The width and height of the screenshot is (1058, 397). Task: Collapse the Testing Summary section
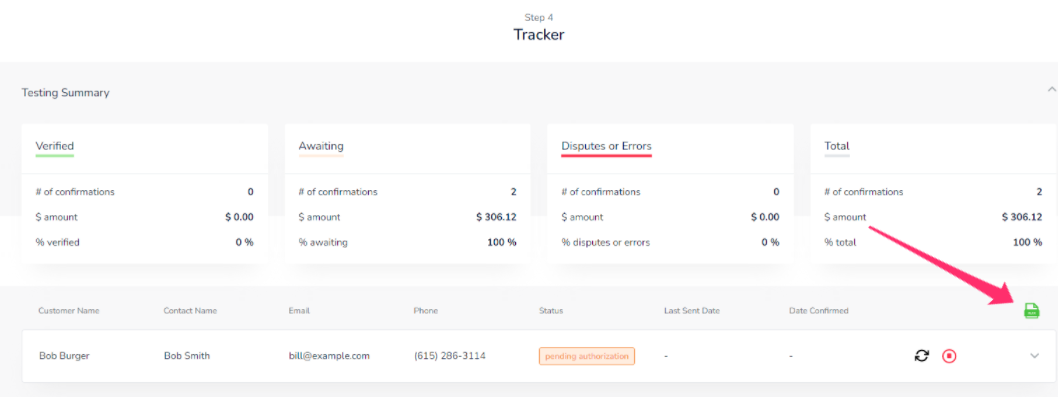coord(1051,89)
